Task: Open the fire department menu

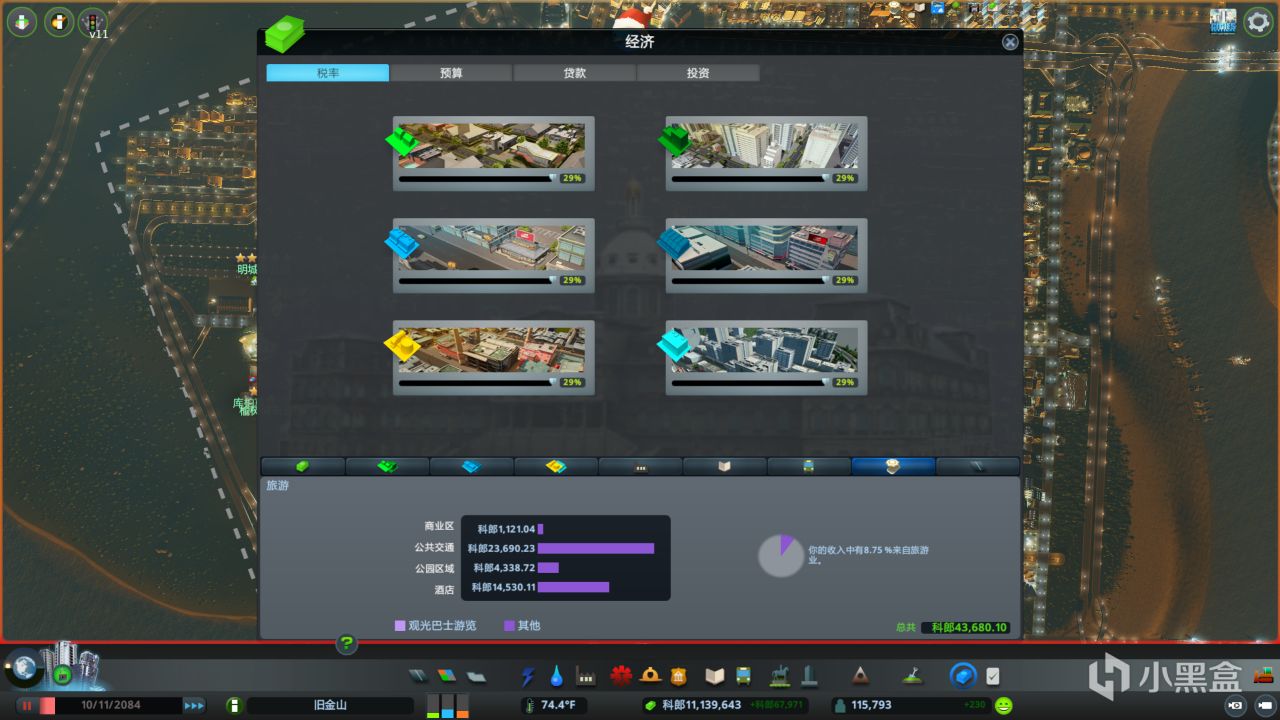Action: tap(651, 677)
